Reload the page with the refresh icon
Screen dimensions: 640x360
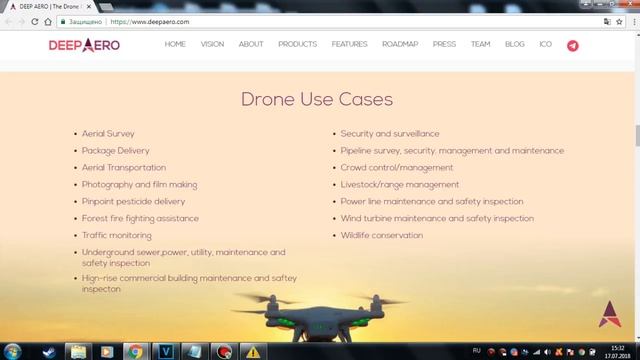tap(35, 22)
